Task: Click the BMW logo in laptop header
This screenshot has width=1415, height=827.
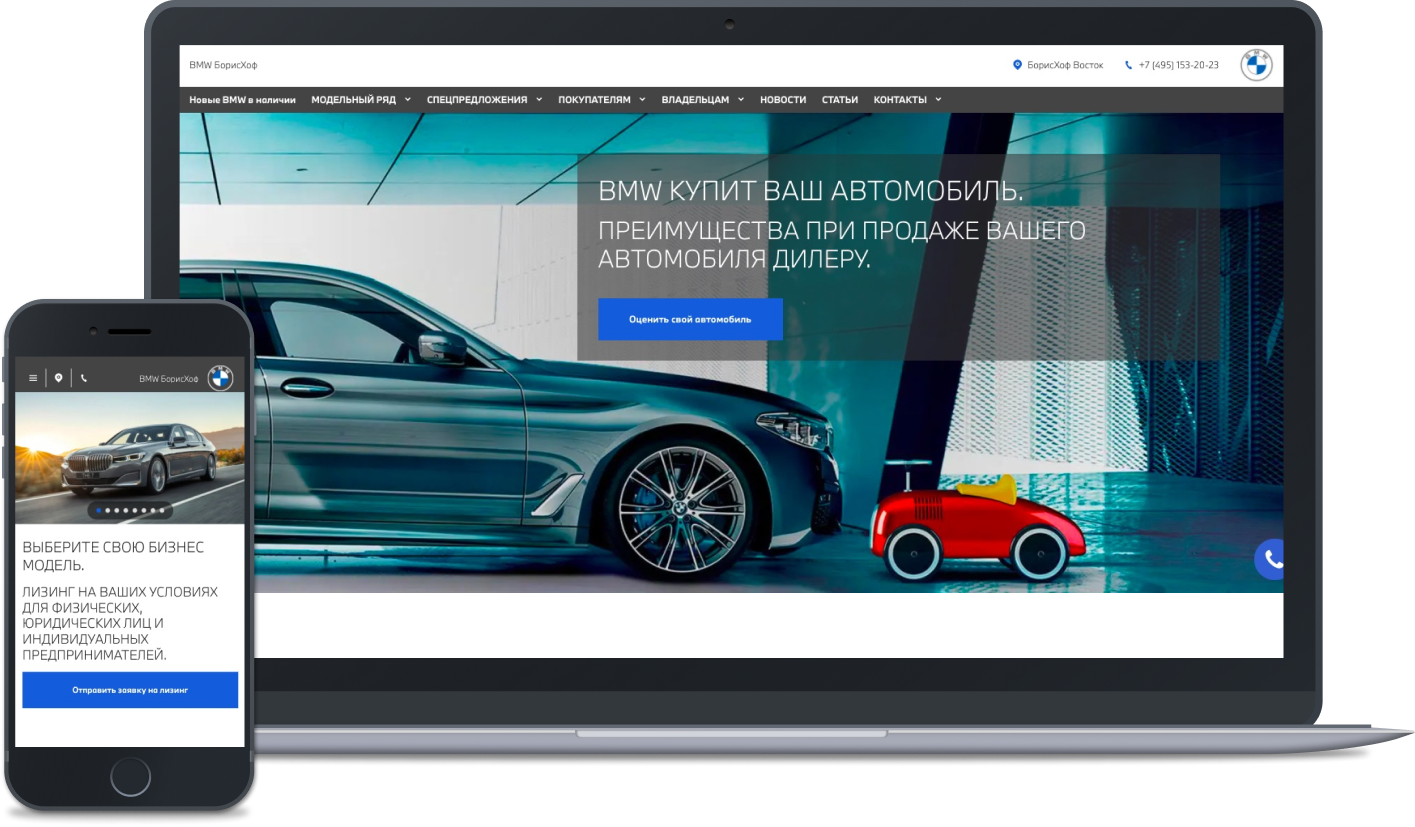Action: pos(1256,65)
